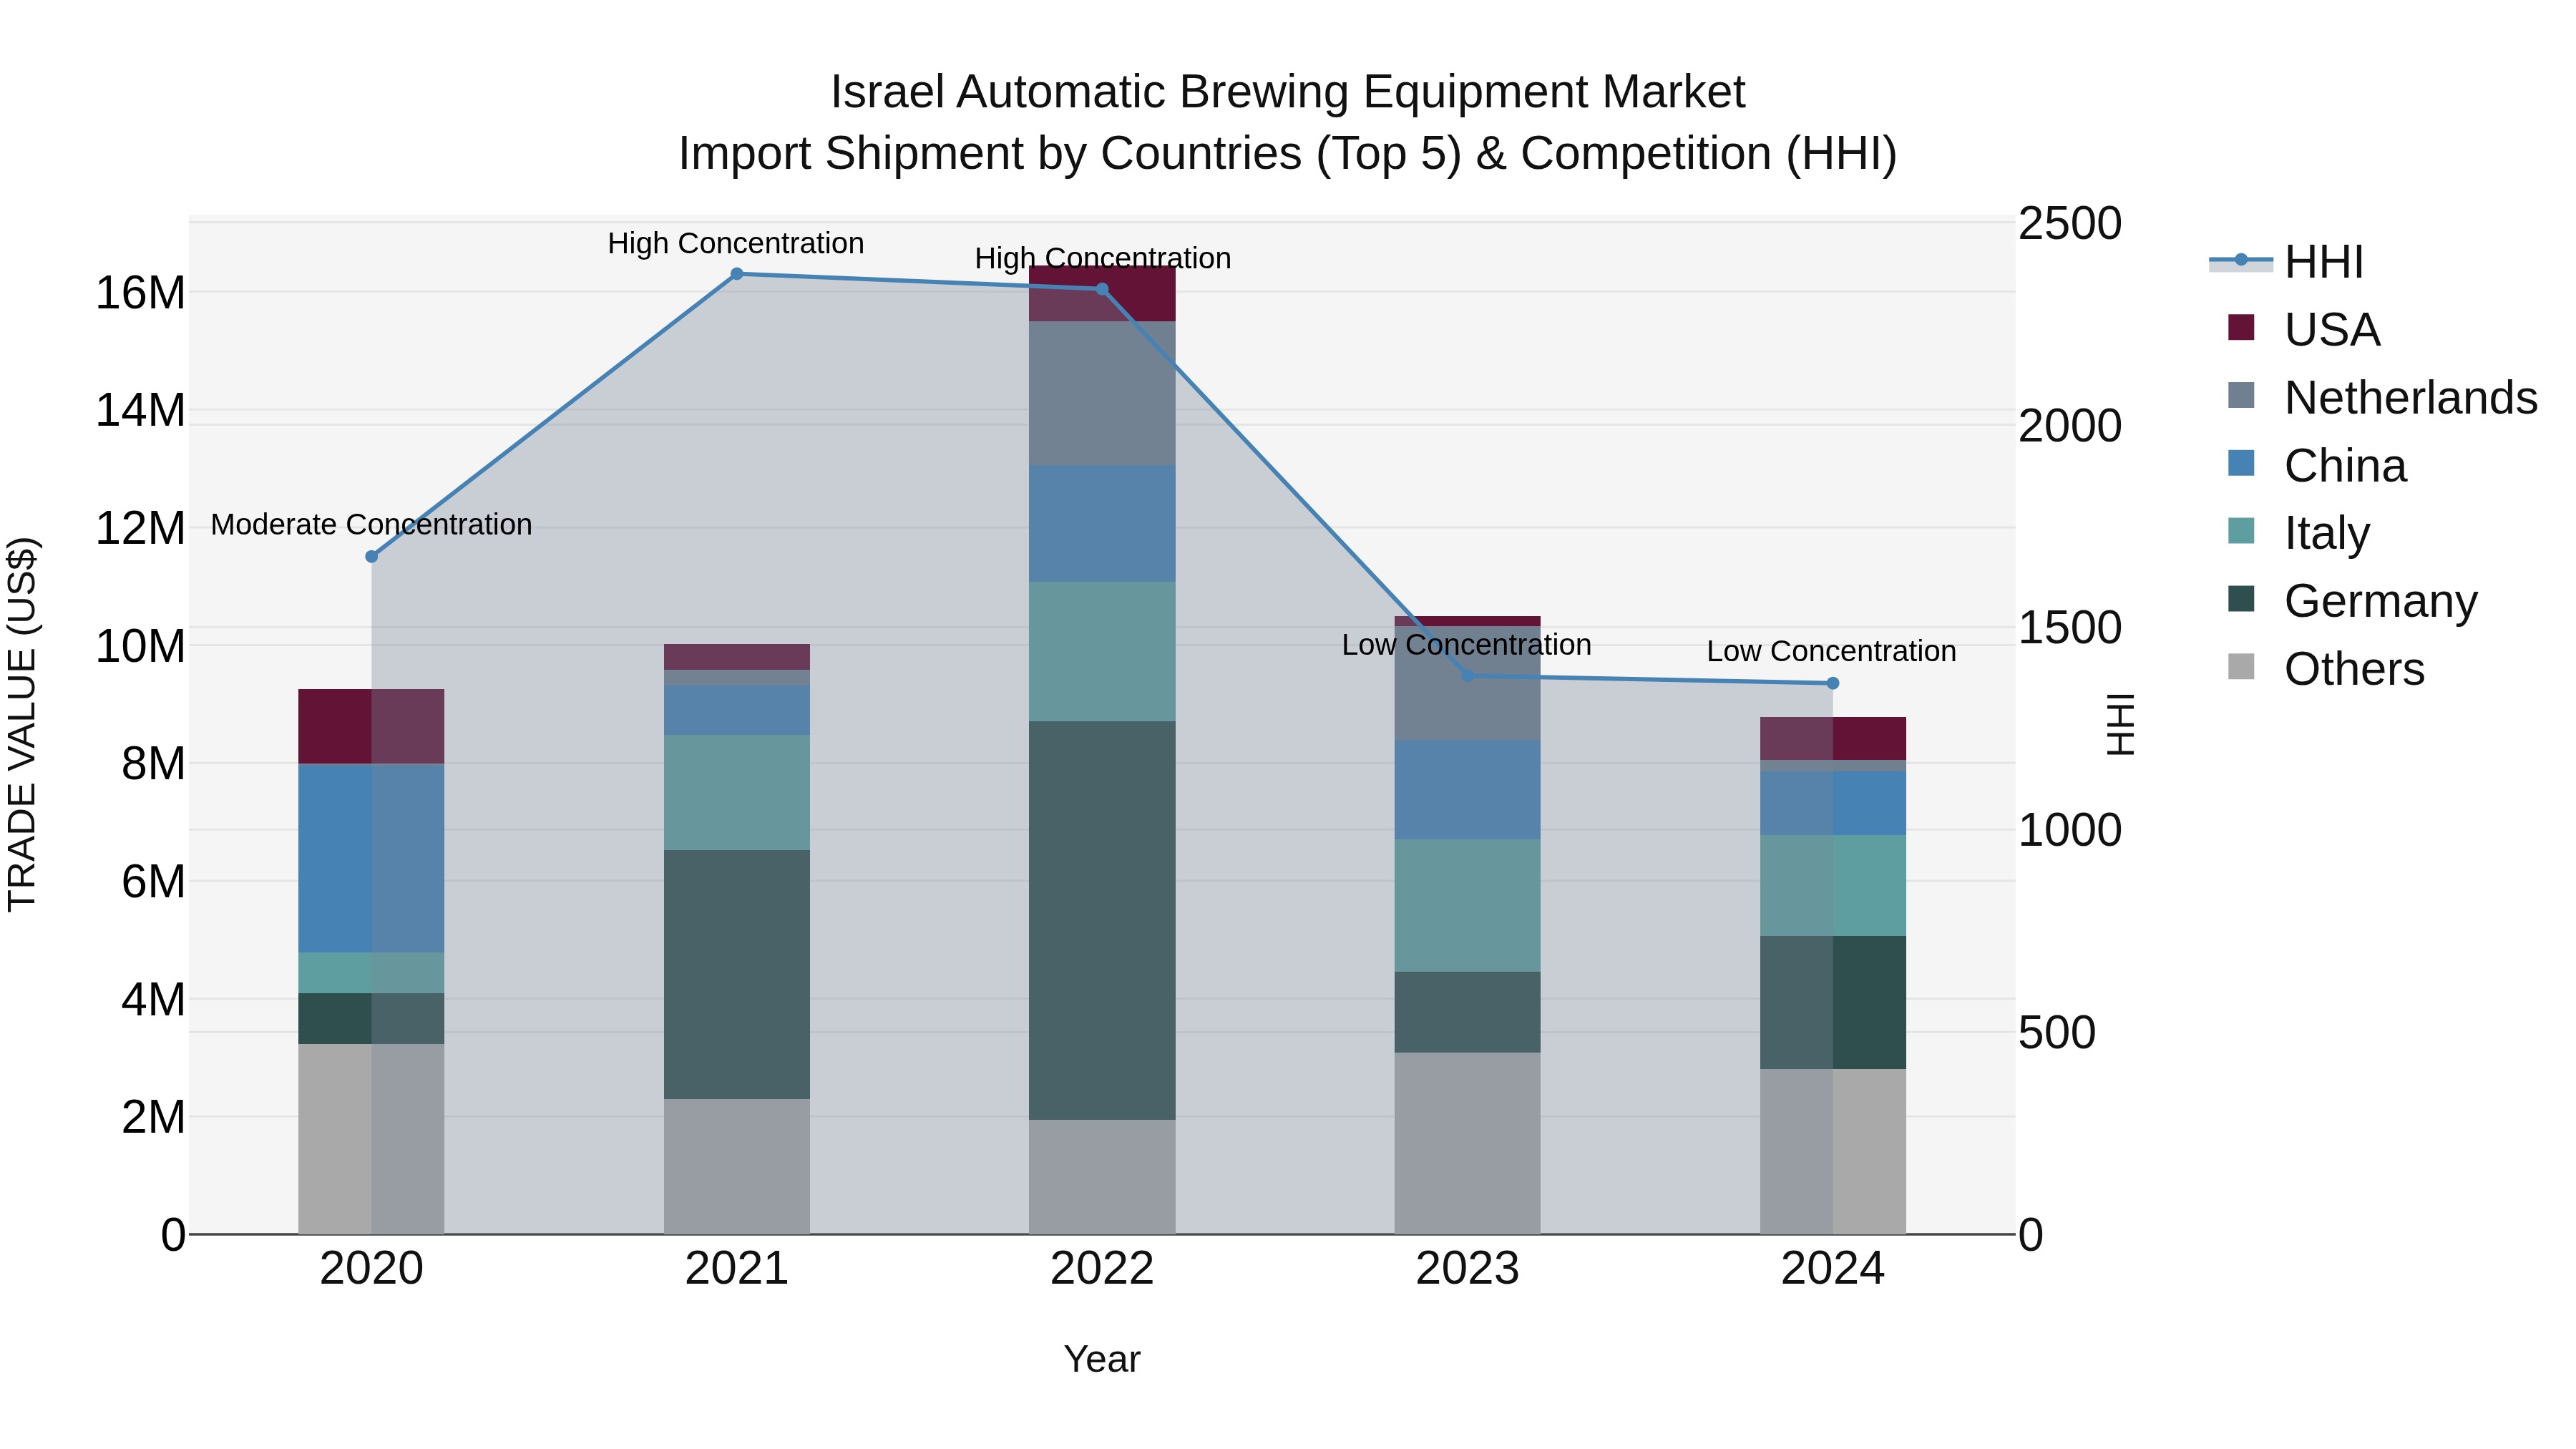Click the Import Shipment by Countries subtitle
Image resolution: width=2576 pixels, height=1449 pixels.
tap(1288, 154)
